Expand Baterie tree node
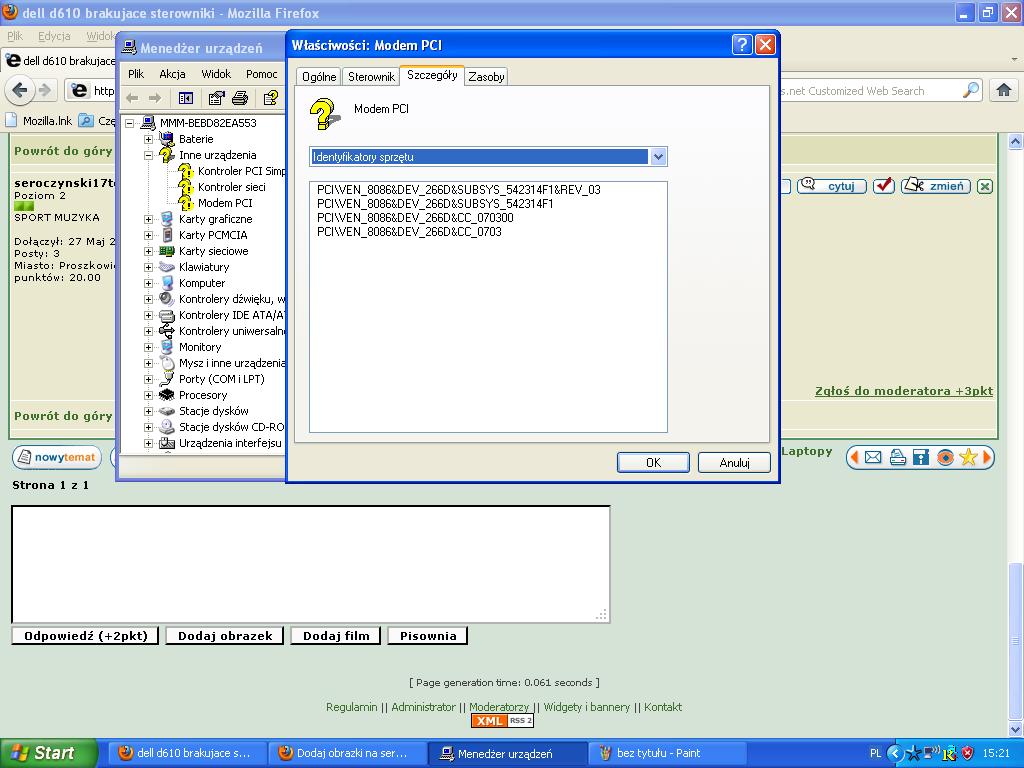This screenshot has width=1024, height=768. tap(148, 139)
